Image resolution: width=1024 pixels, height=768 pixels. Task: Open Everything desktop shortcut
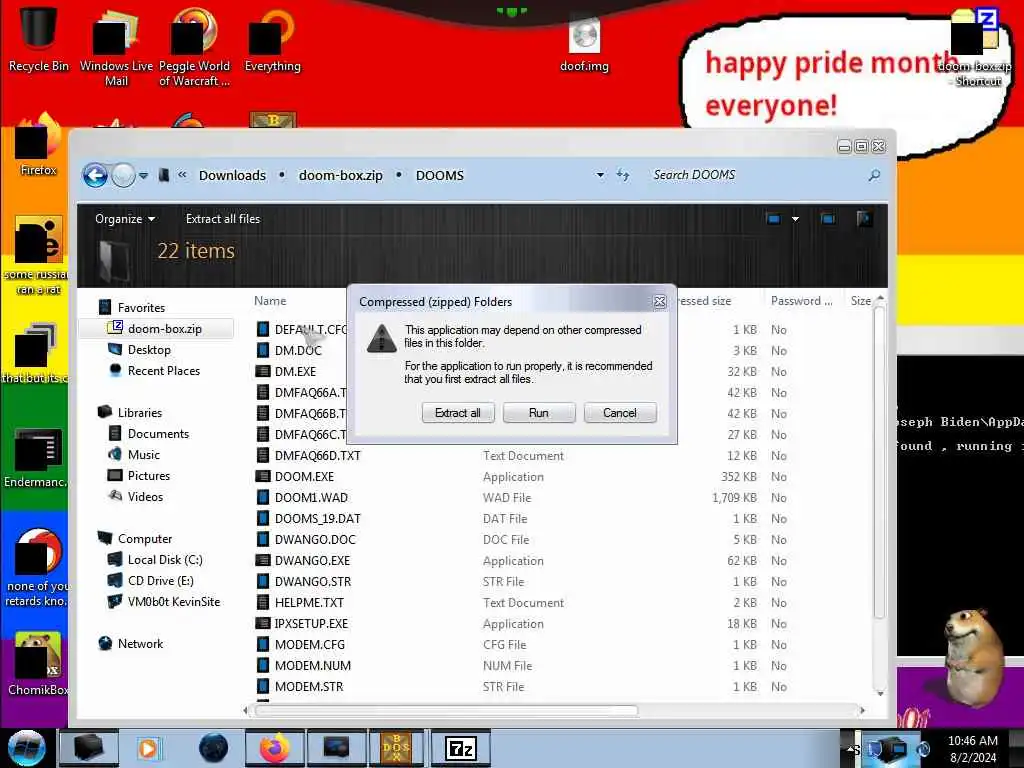(x=272, y=39)
